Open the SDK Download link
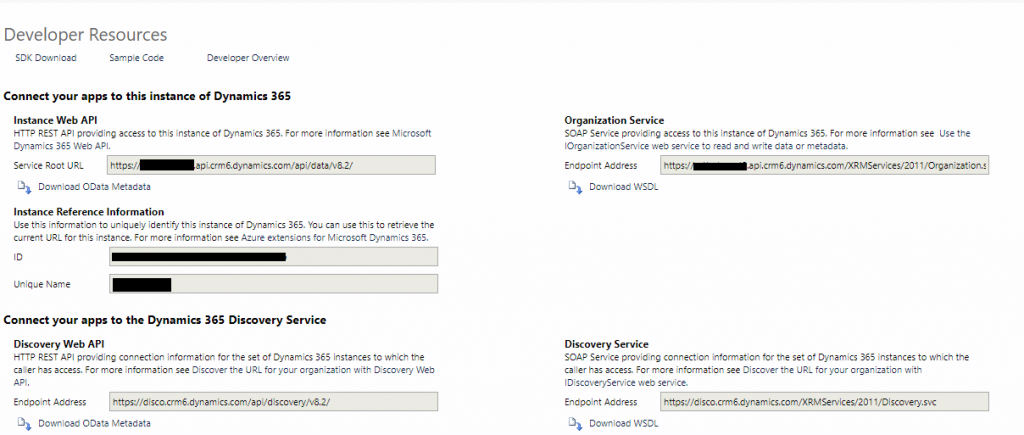This screenshot has height=435, width=1024. pyautogui.click(x=46, y=58)
